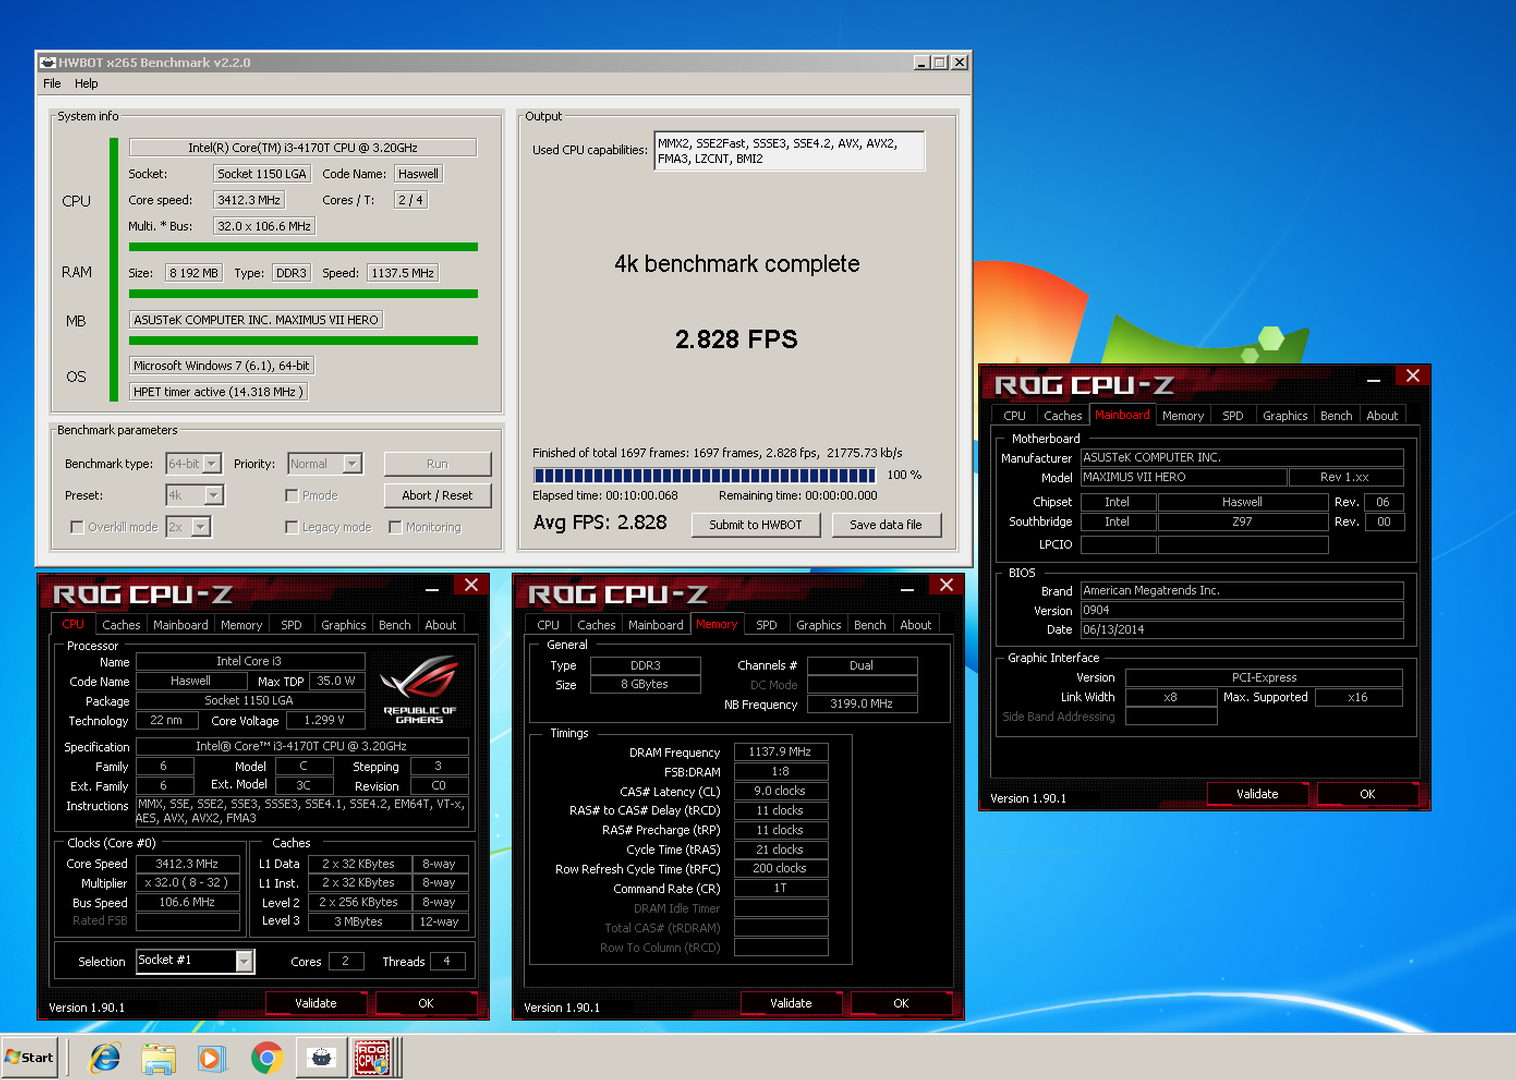The height and width of the screenshot is (1080, 1516).
Task: Open Google Chrome from the taskbar
Action: pos(266,1057)
